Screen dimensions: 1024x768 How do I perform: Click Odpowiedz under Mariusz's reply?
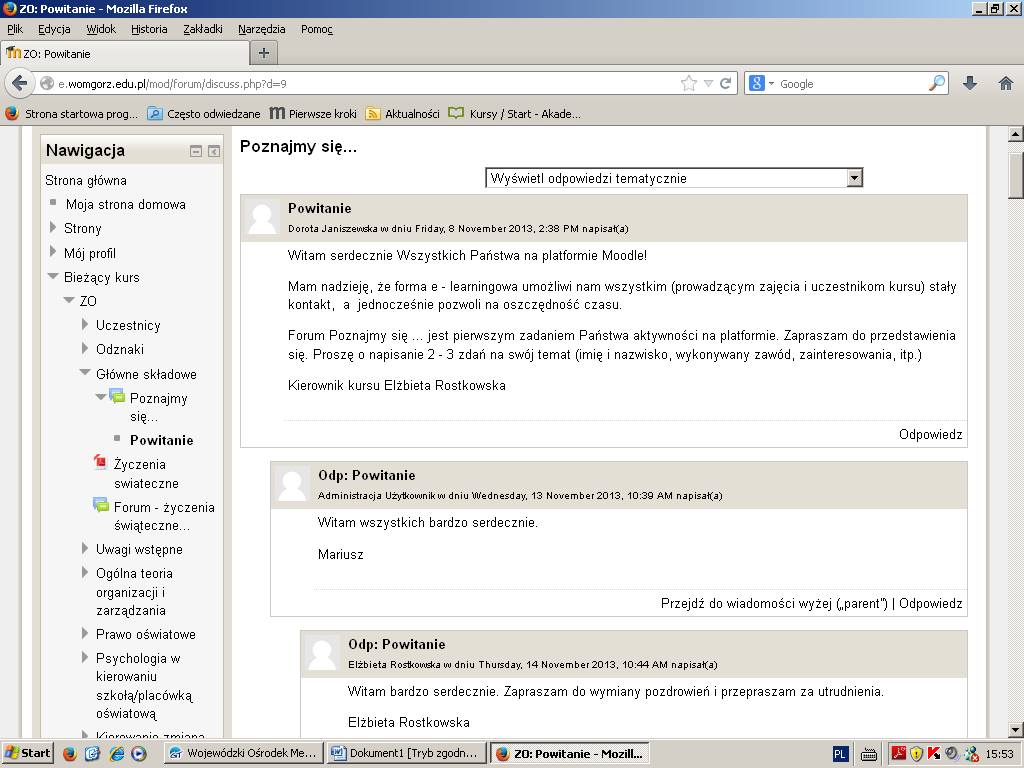pyautogui.click(x=930, y=603)
